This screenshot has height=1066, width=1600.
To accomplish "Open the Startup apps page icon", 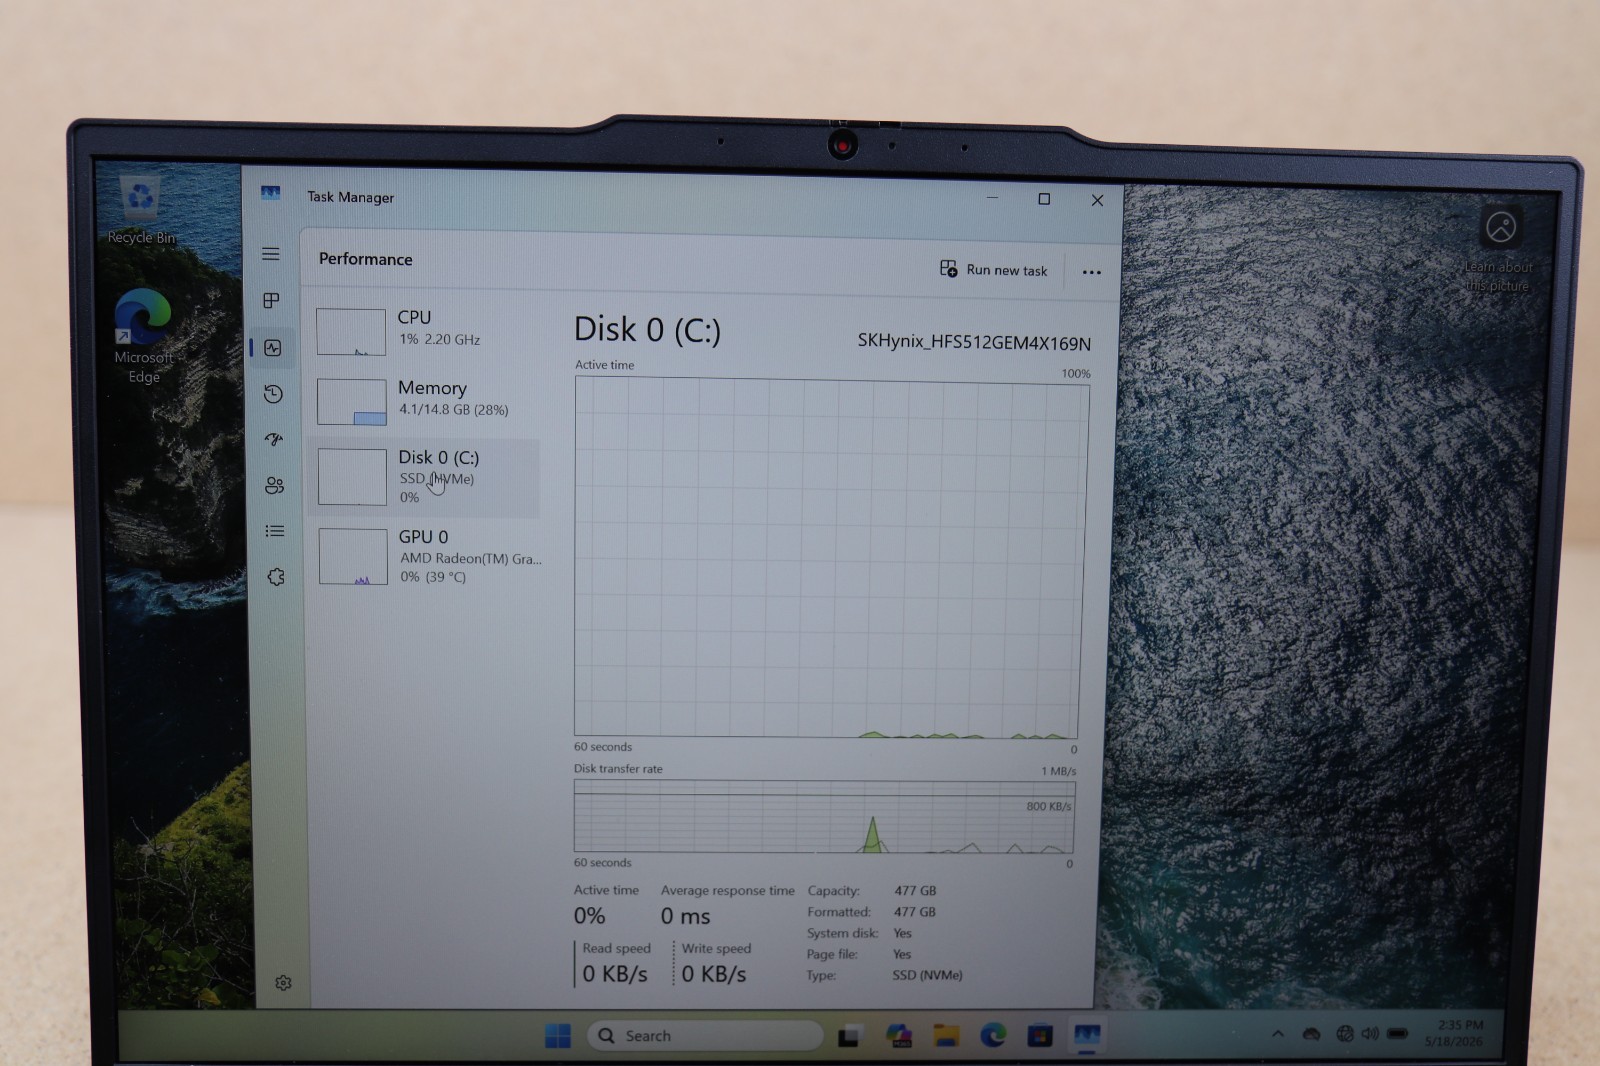I will tap(274, 439).
